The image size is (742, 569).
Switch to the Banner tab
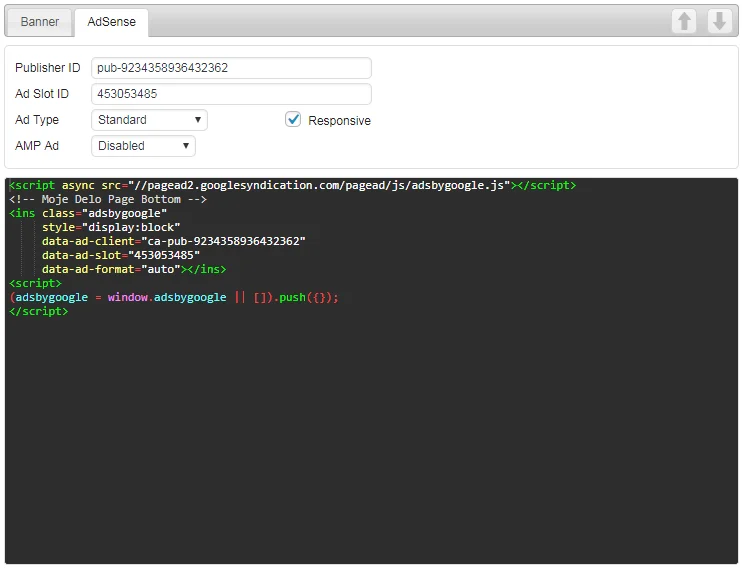click(40, 22)
